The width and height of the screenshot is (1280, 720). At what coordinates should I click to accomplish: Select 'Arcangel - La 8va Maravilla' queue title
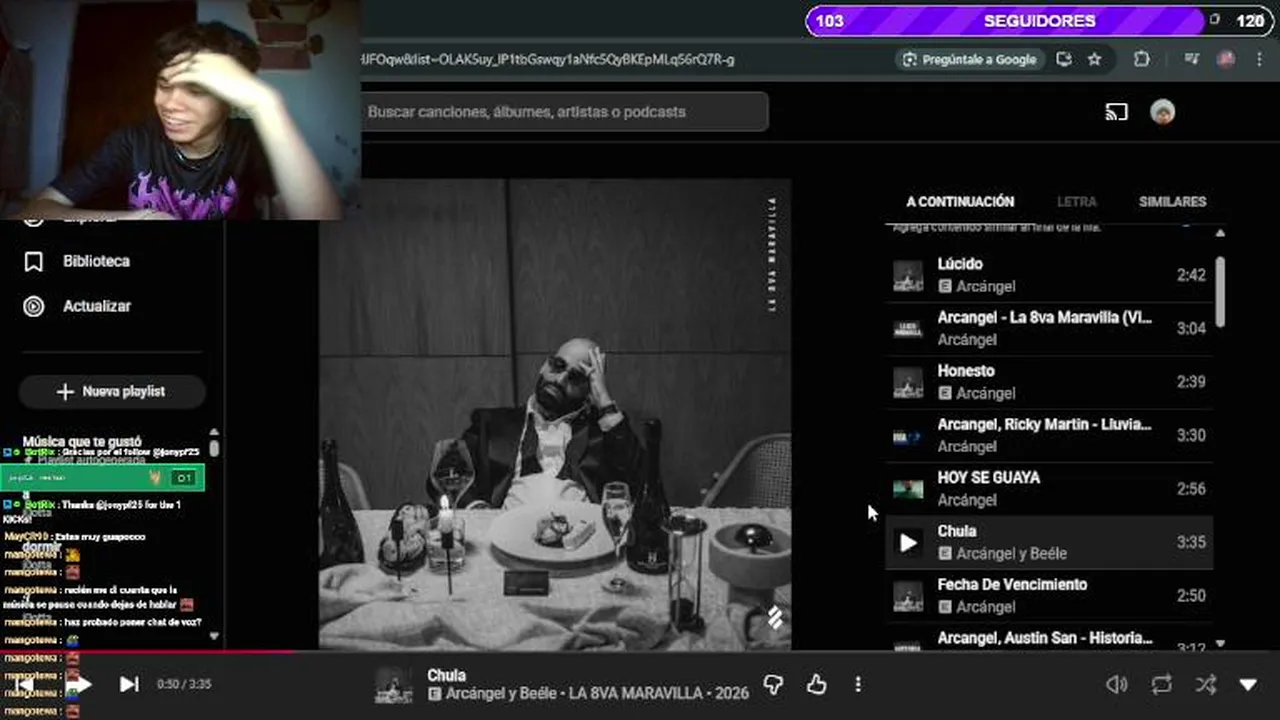1045,318
